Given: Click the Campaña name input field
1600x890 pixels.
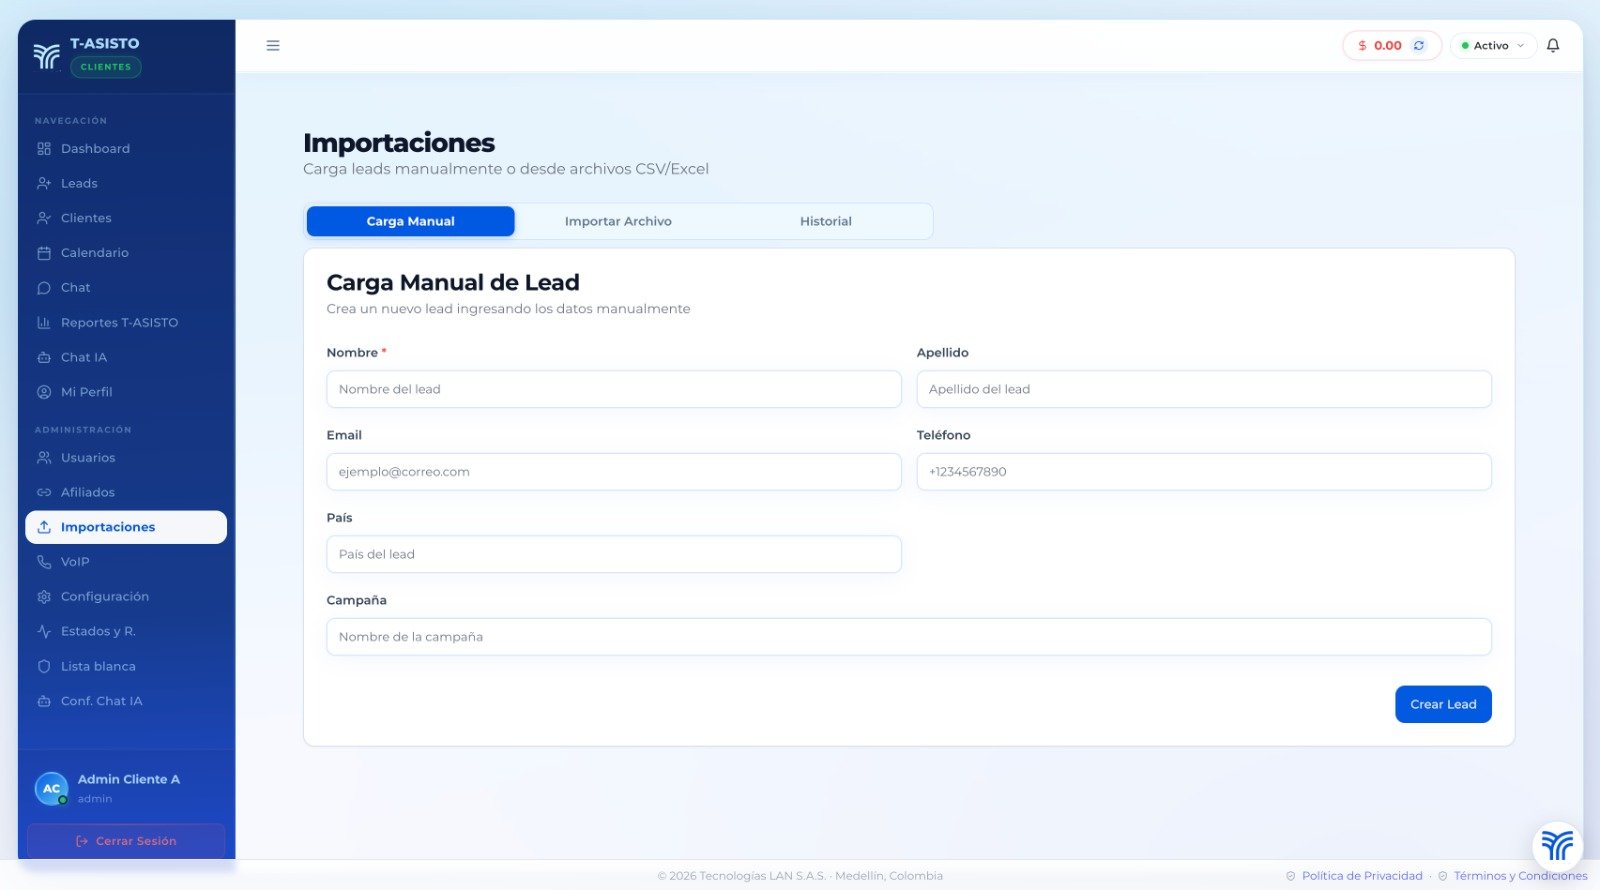Looking at the screenshot, I should pyautogui.click(x=908, y=637).
